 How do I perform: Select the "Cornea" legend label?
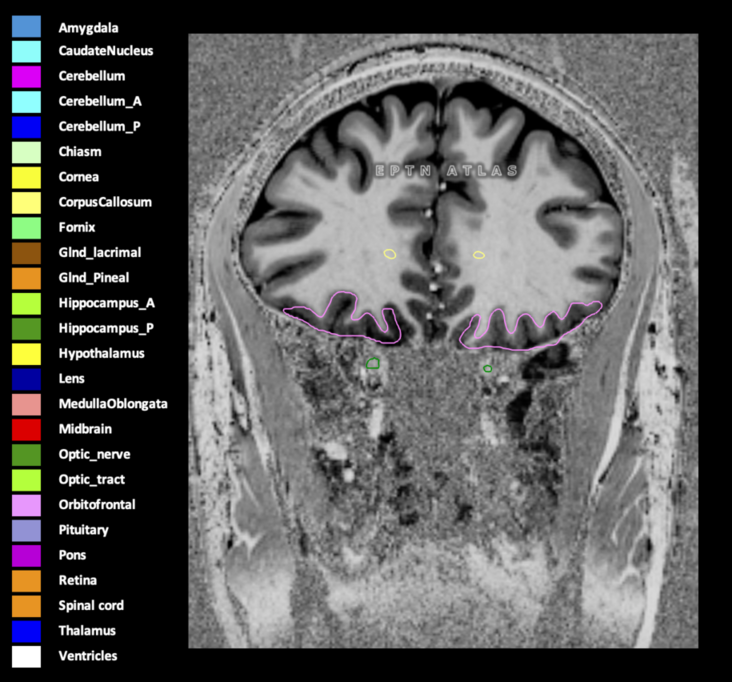(79, 177)
